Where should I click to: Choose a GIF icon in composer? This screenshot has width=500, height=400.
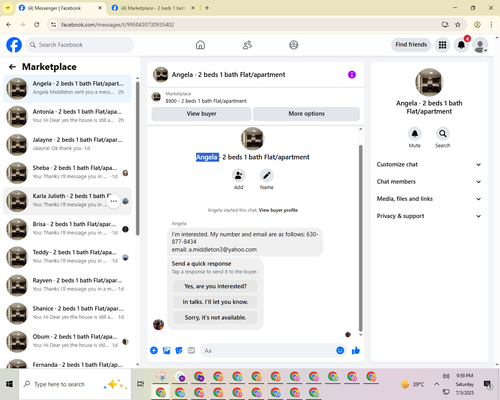coord(191,350)
